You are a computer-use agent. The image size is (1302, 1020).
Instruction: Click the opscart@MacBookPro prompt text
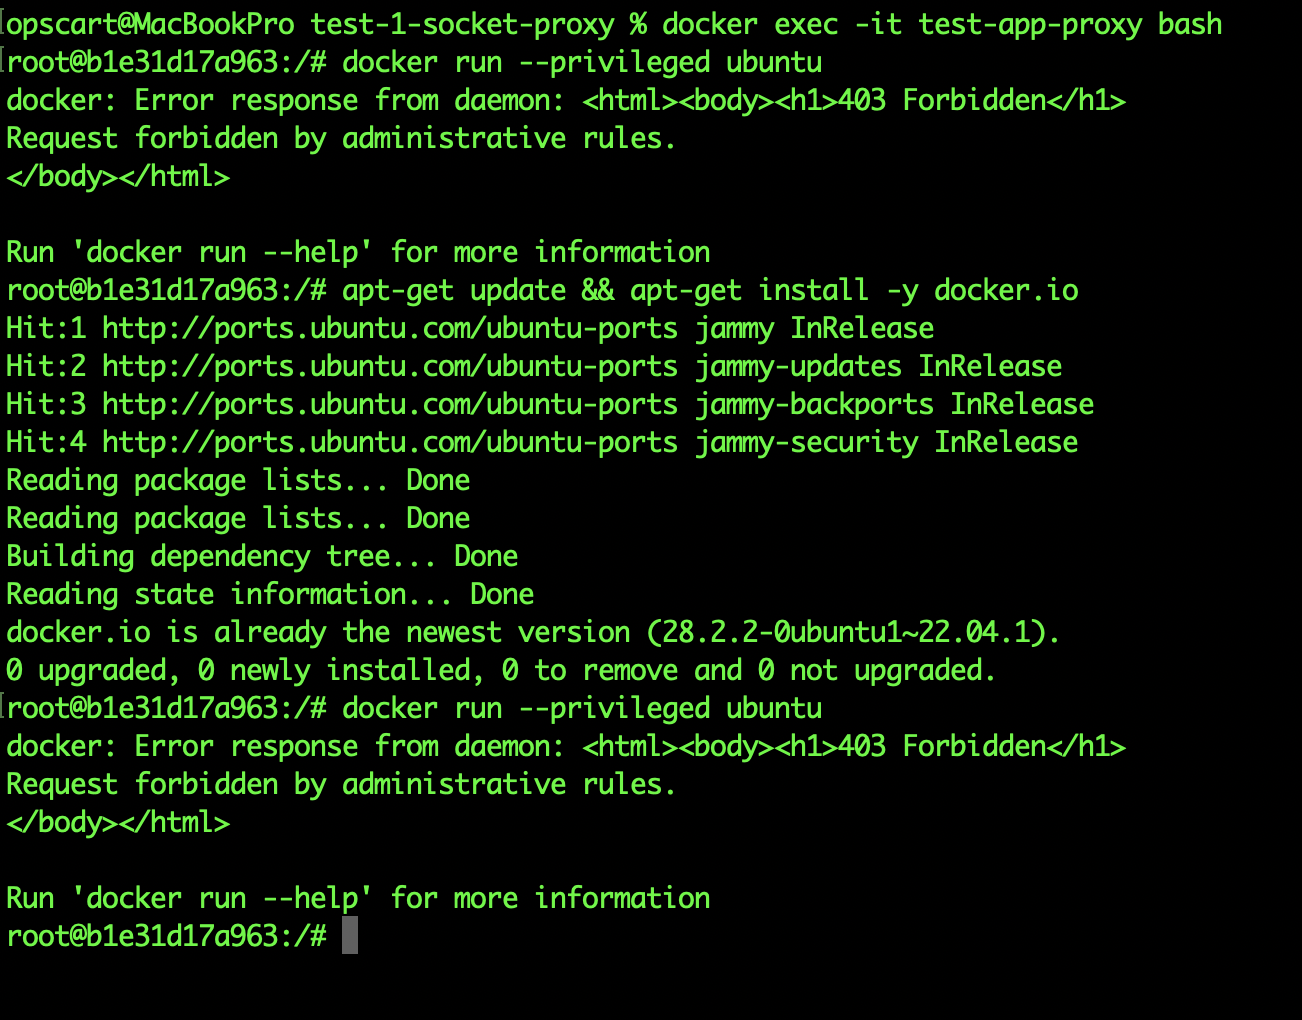tap(150, 24)
